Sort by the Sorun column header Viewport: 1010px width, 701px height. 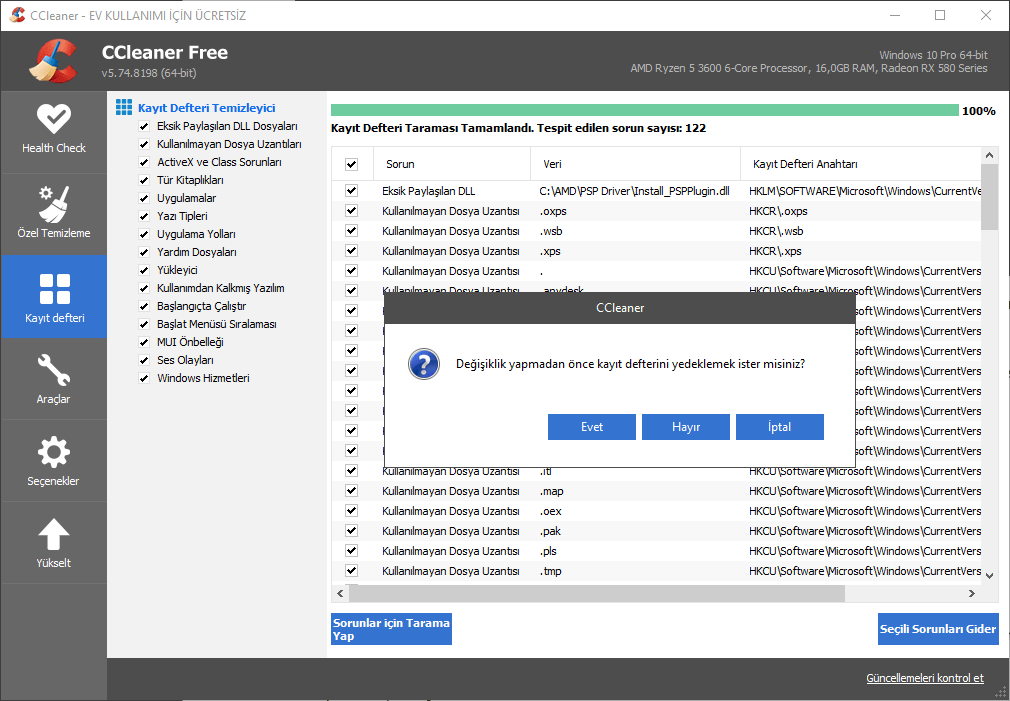tap(400, 164)
